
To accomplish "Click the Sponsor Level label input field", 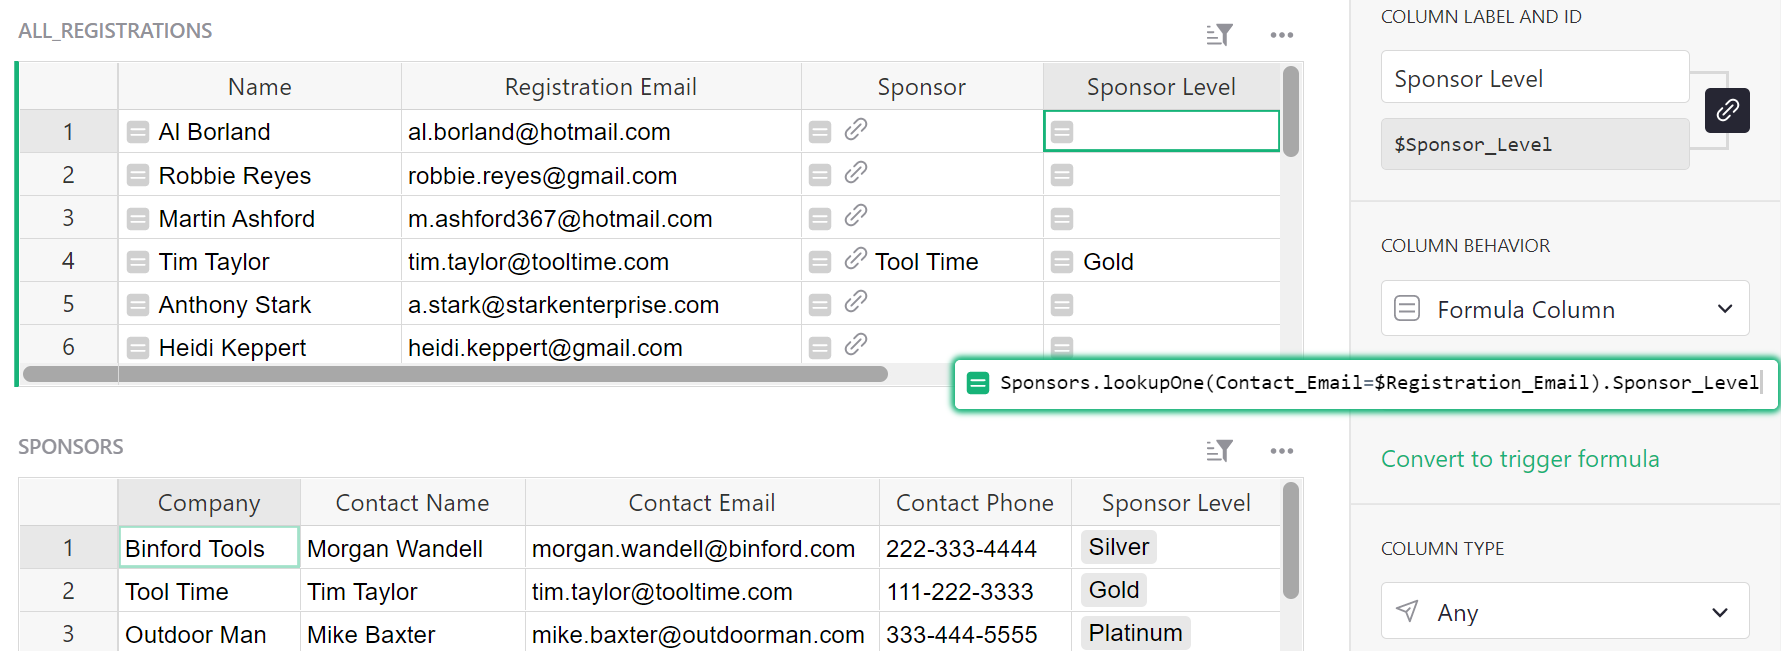I will point(1534,77).
